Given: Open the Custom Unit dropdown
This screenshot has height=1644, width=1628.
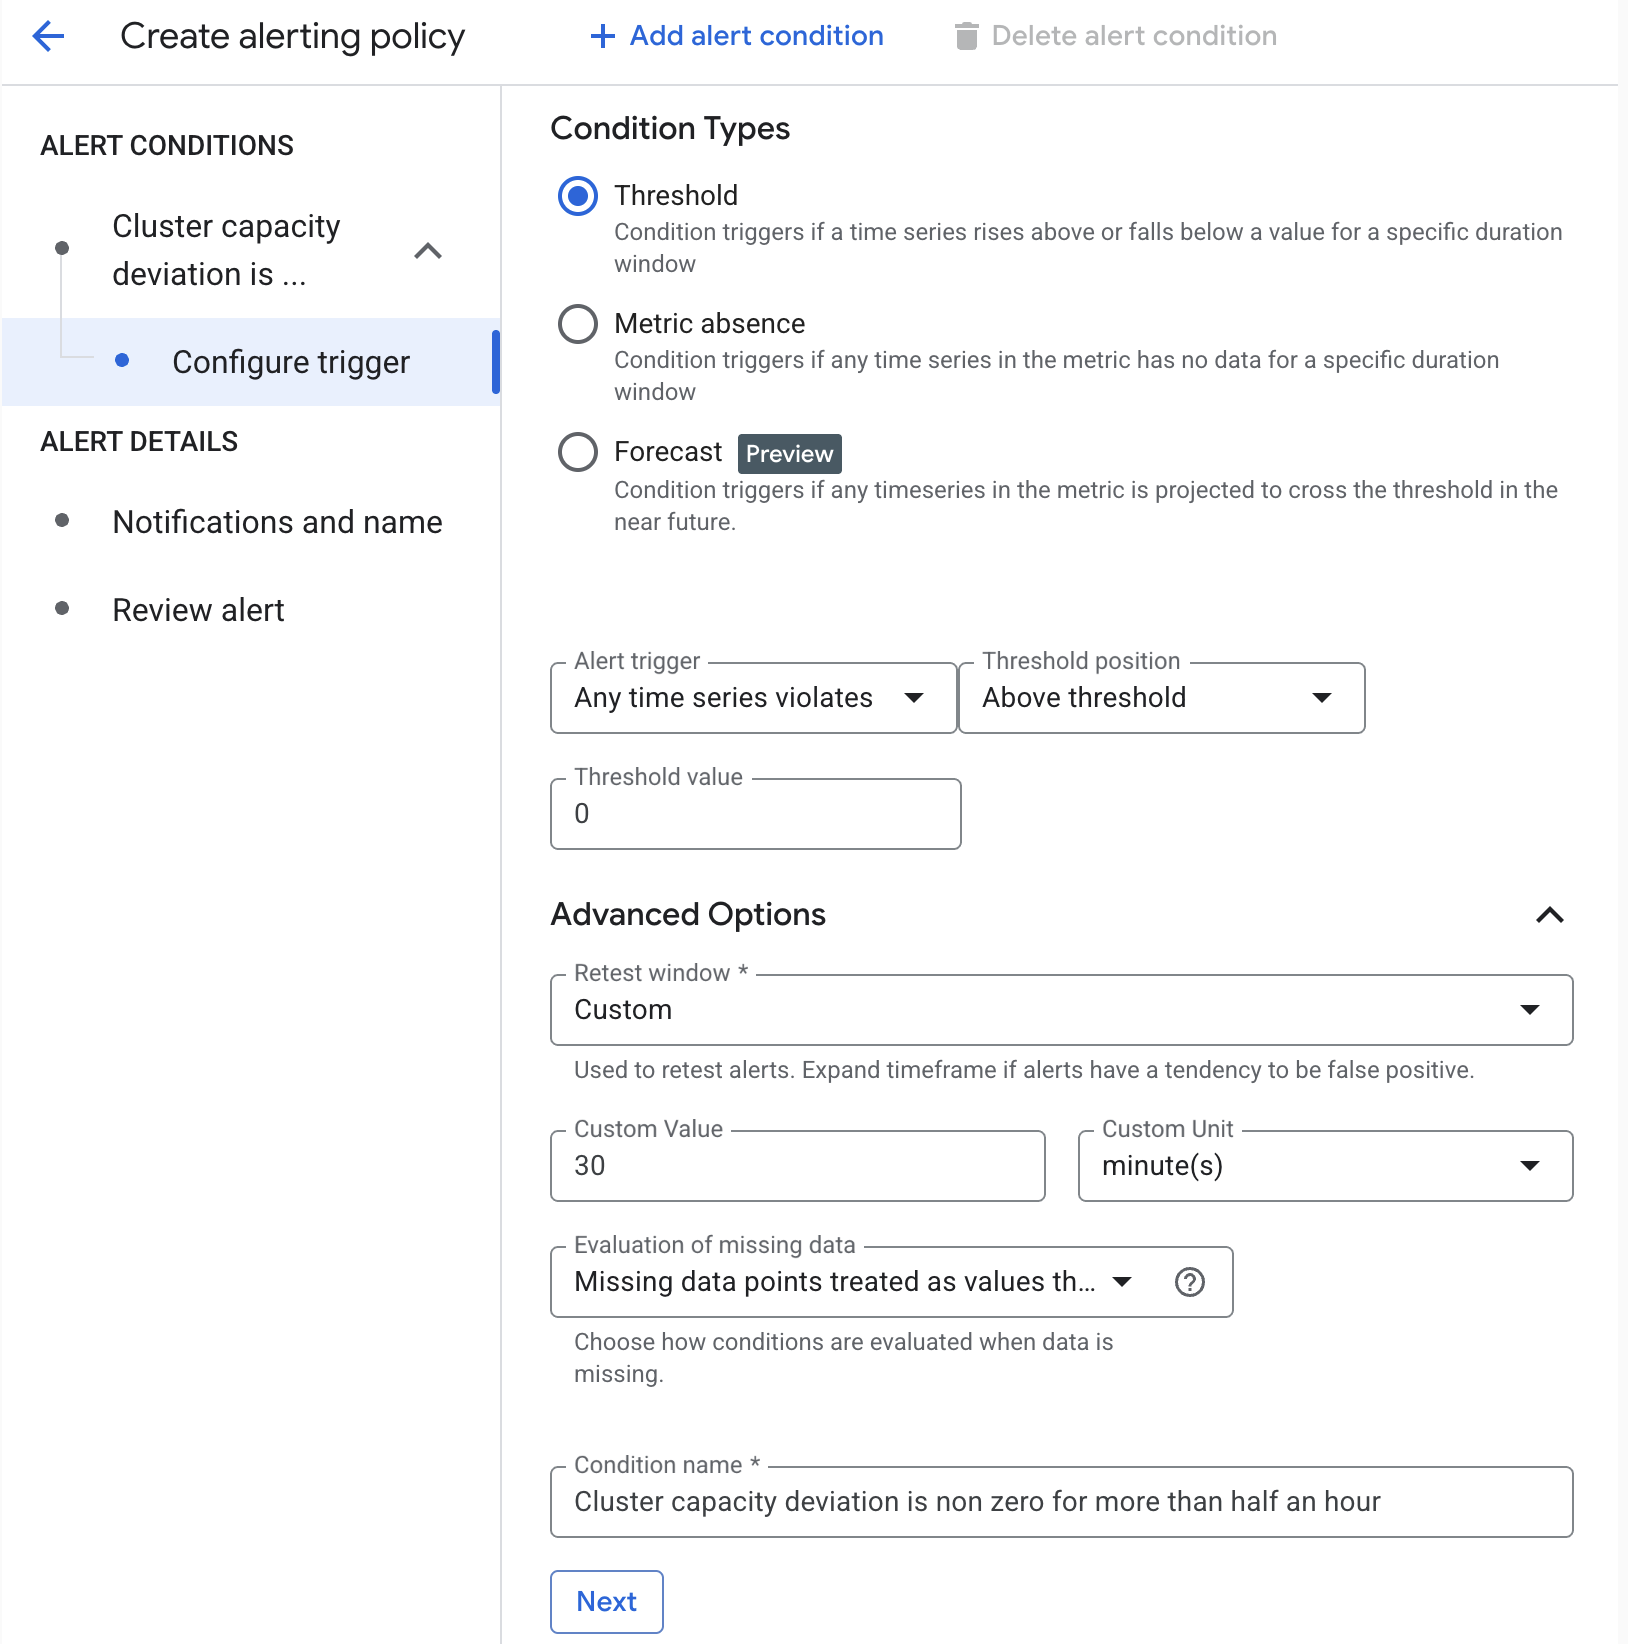Looking at the screenshot, I should (1325, 1166).
